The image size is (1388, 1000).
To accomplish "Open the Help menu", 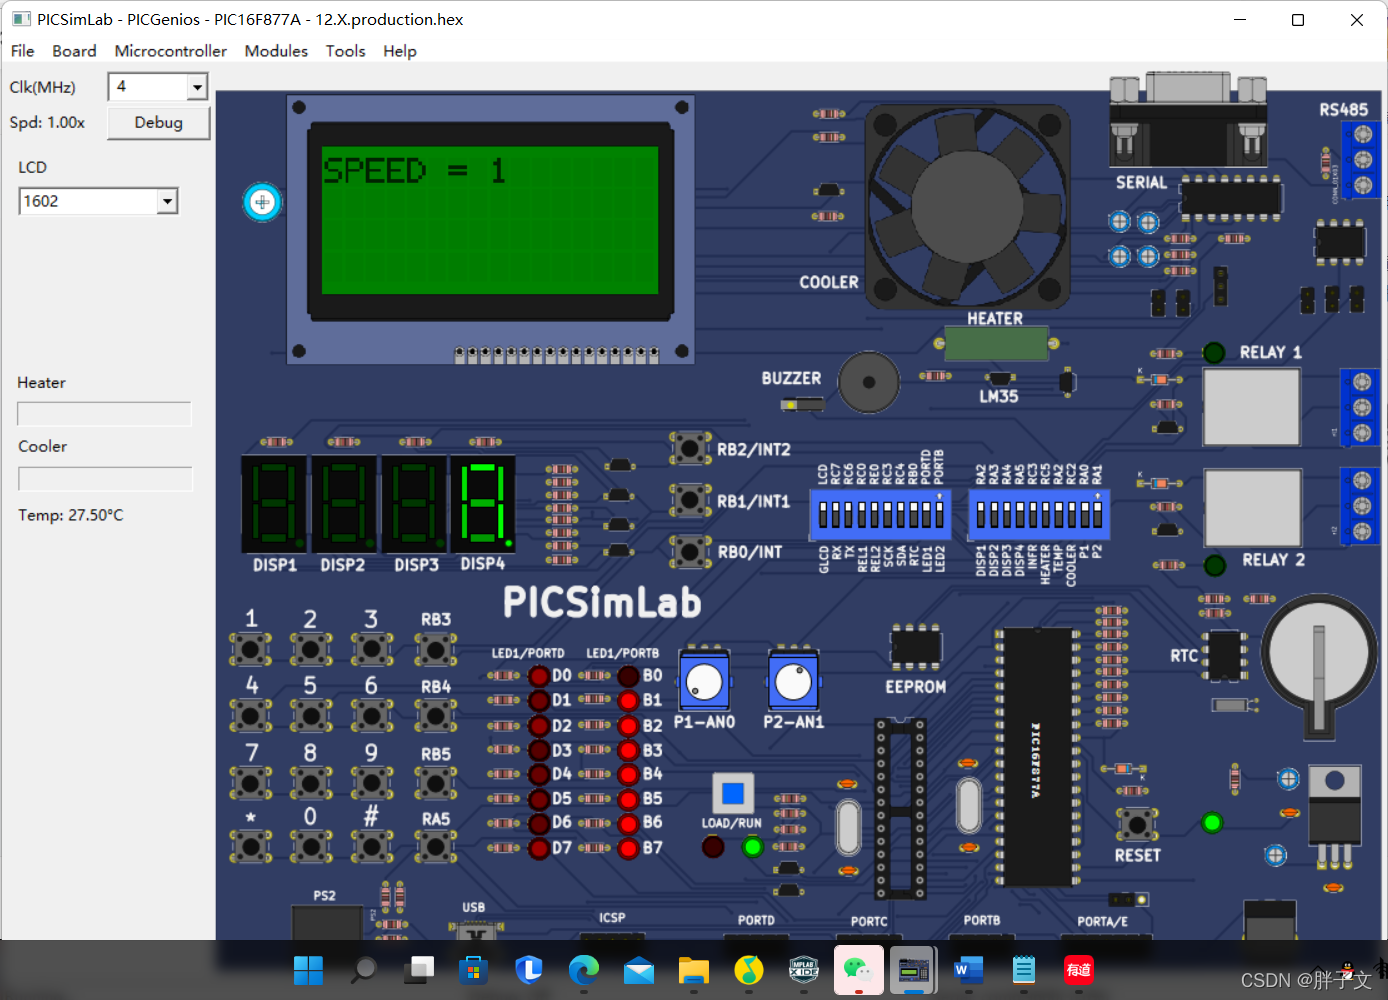I will point(399,51).
